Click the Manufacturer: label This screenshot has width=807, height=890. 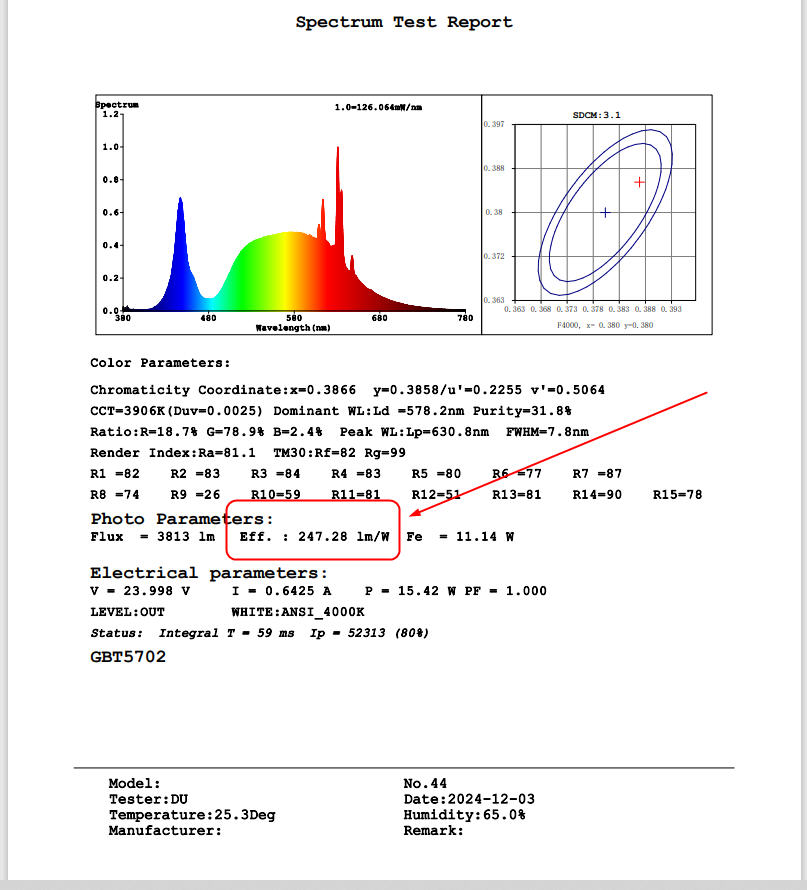click(165, 831)
